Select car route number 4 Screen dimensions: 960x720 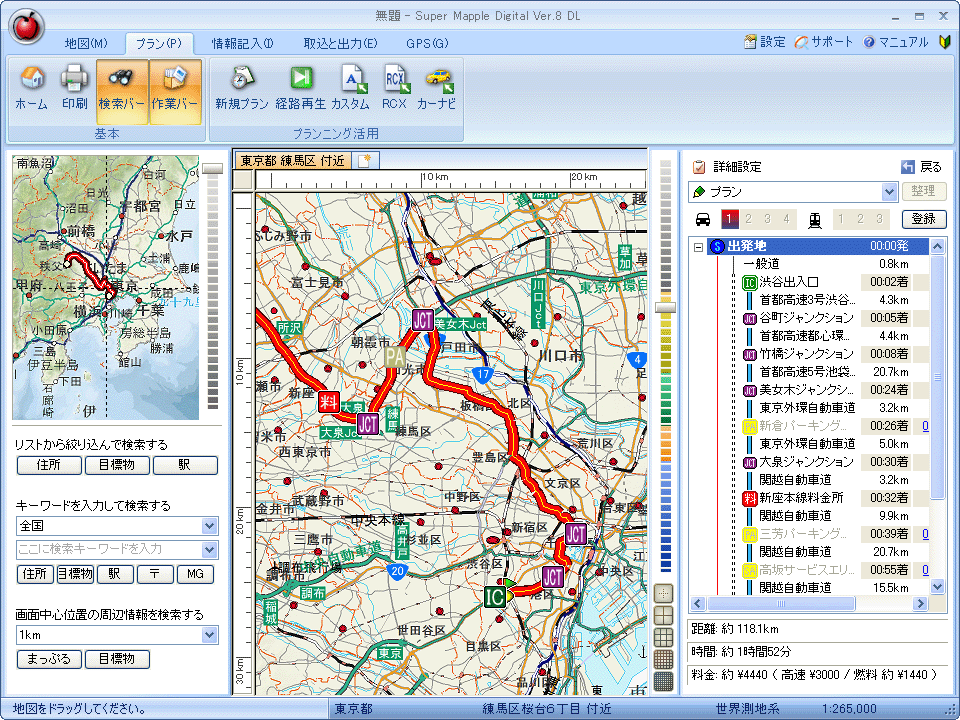pos(786,219)
